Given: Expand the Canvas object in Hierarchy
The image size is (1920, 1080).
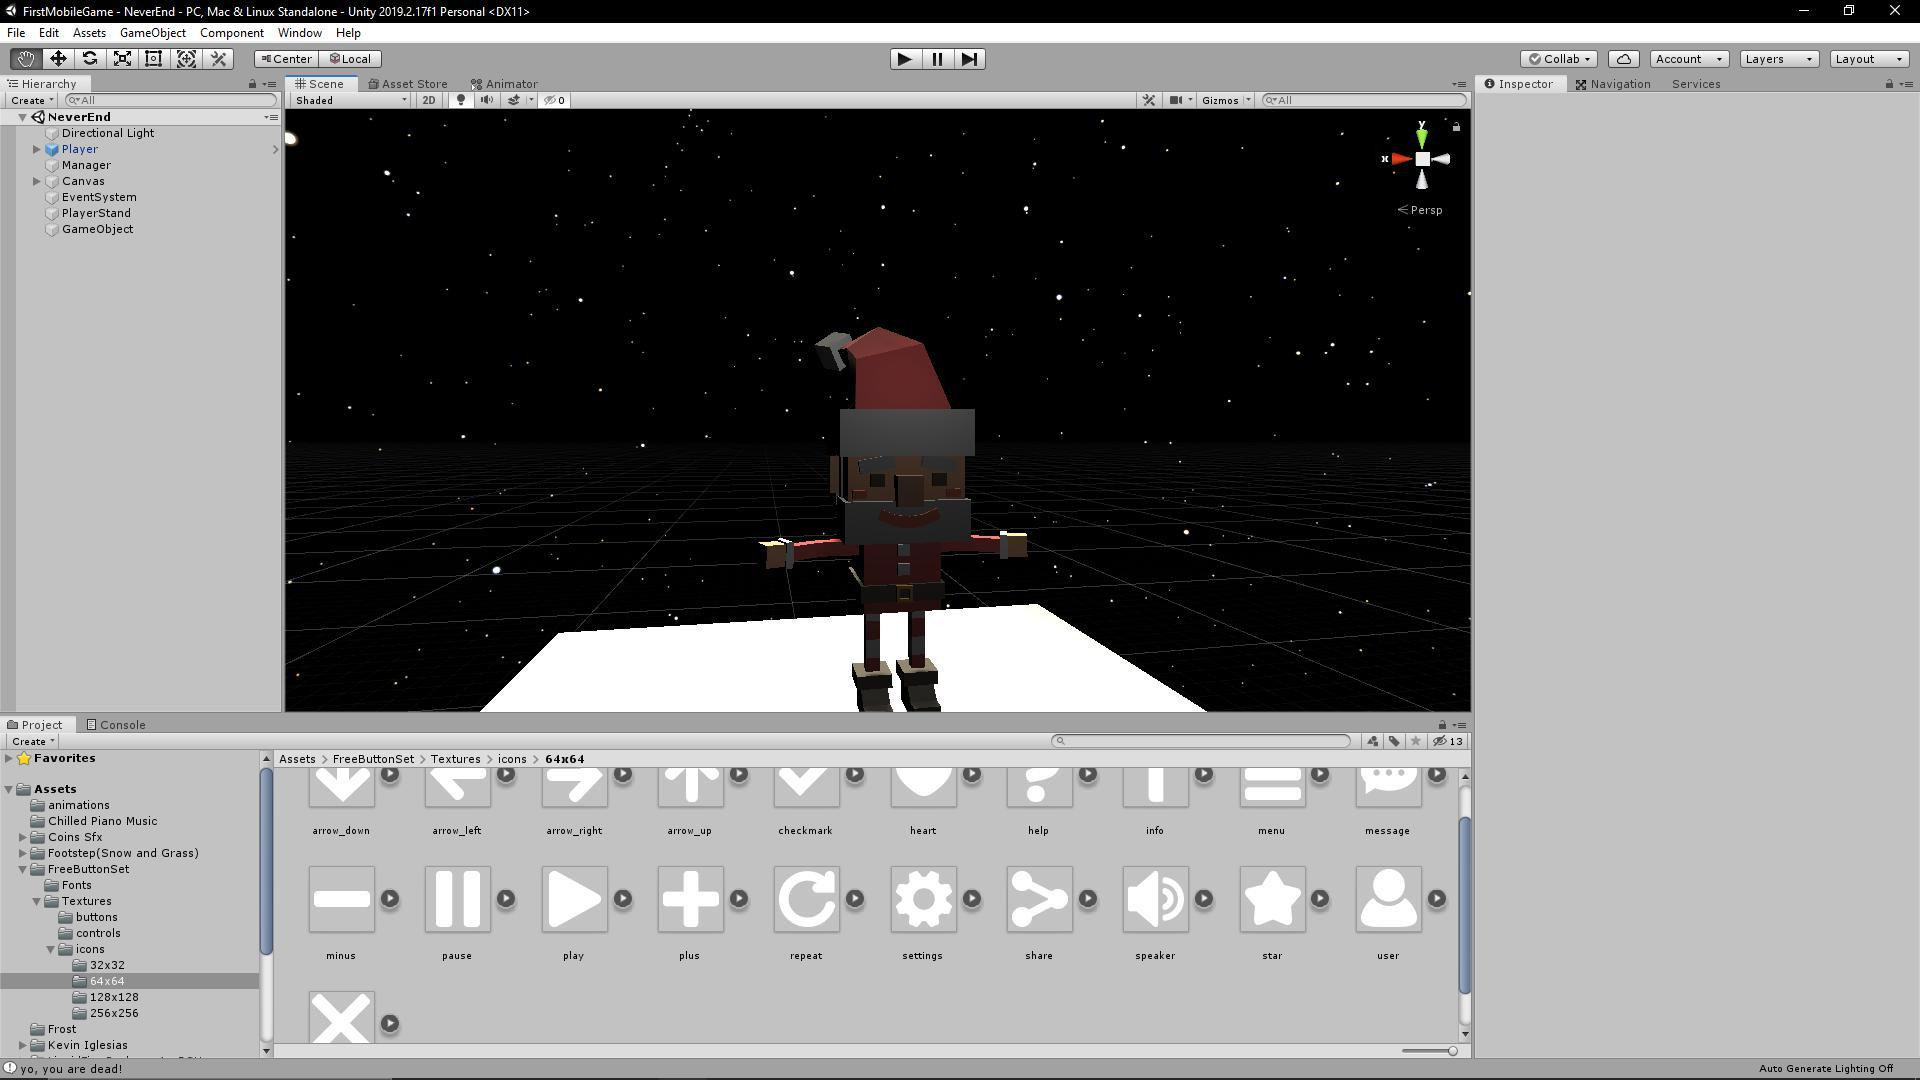Looking at the screenshot, I should (37, 181).
